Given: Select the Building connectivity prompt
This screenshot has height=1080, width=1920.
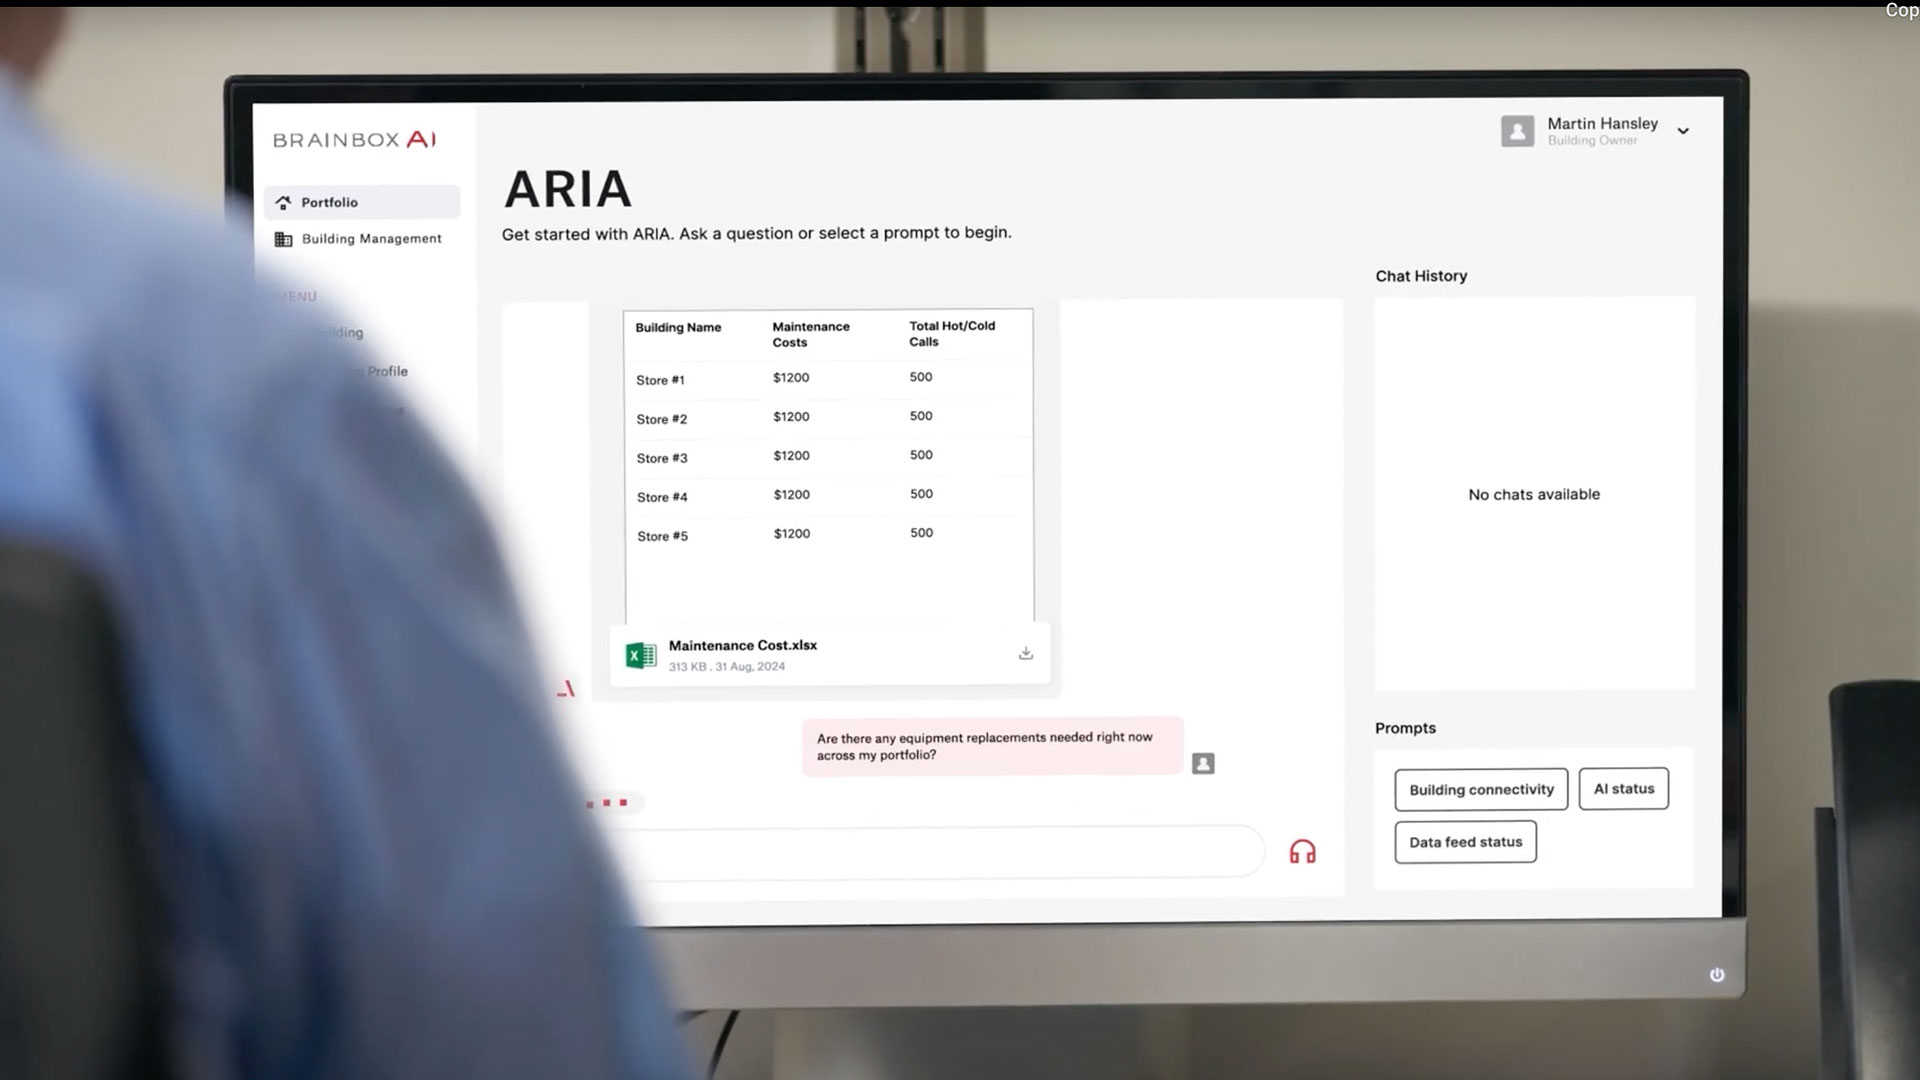Looking at the screenshot, I should (1481, 790).
